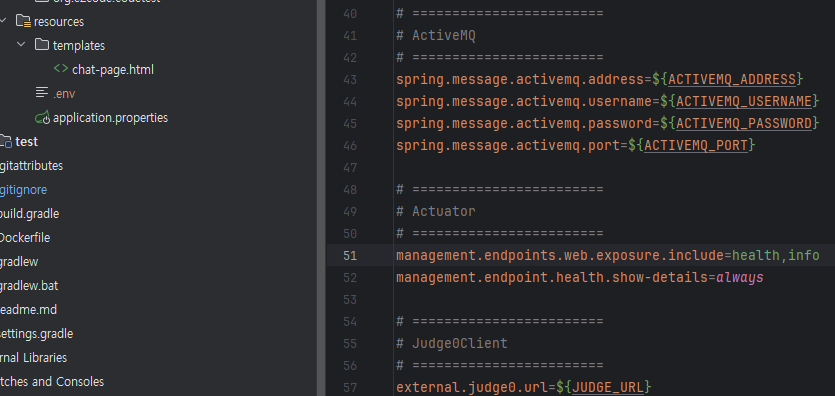
Task: Select application.properties in the tree
Action: click(x=110, y=118)
